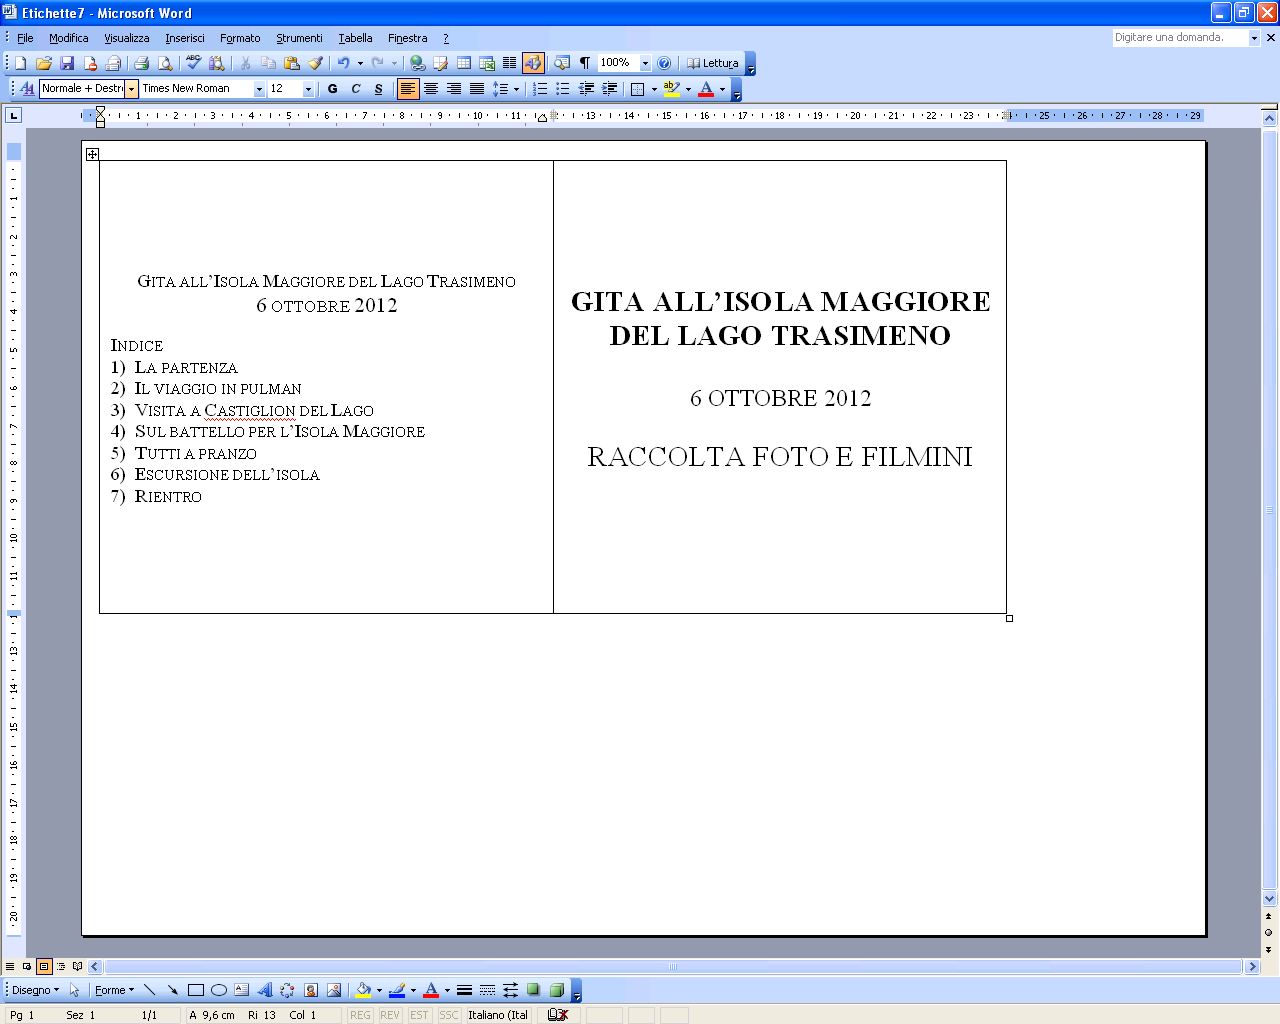Open the font color picker arrow
The image size is (1280, 1024).
coord(721,89)
